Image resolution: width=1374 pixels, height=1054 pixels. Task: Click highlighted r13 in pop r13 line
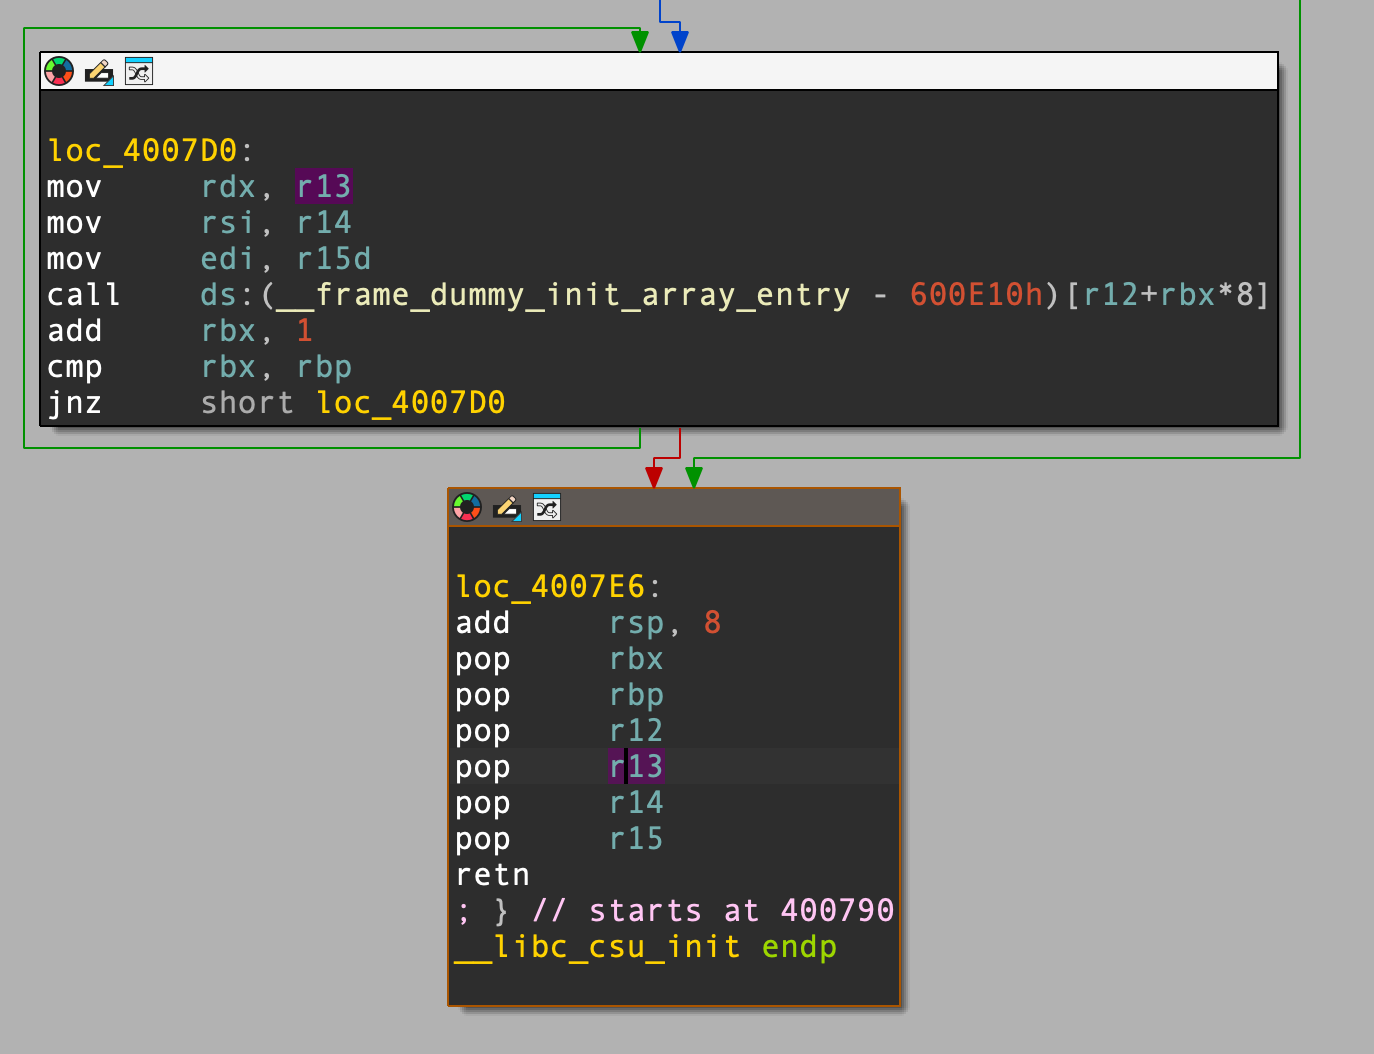(x=636, y=767)
